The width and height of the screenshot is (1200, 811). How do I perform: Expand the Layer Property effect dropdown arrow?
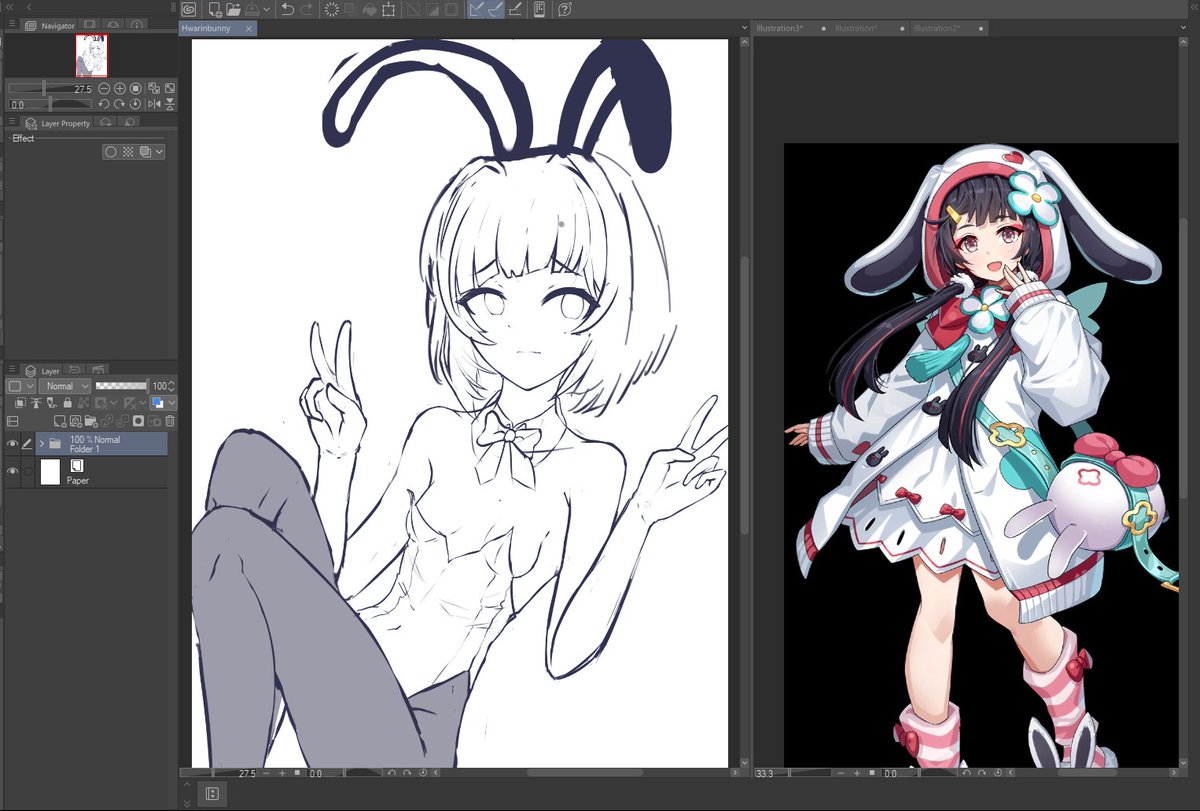pyautogui.click(x=159, y=152)
